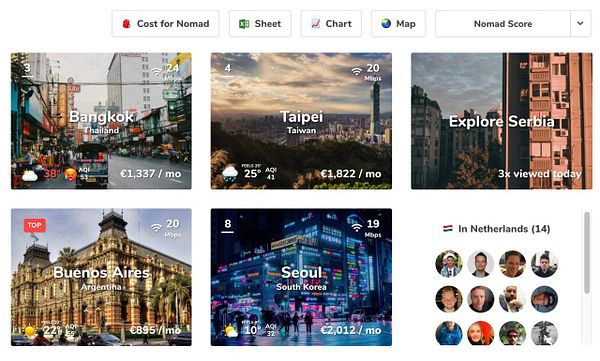Click the rain cloud weather icon on Taipei

(230, 174)
